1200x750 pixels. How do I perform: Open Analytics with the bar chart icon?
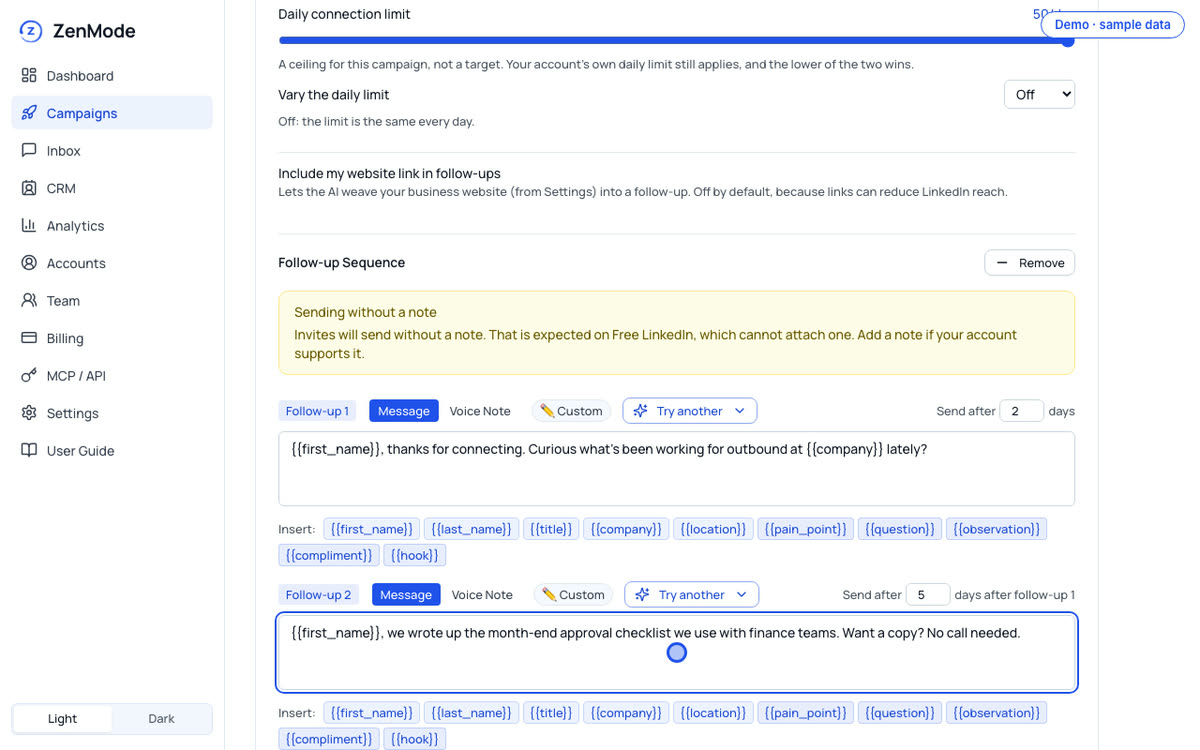29,226
